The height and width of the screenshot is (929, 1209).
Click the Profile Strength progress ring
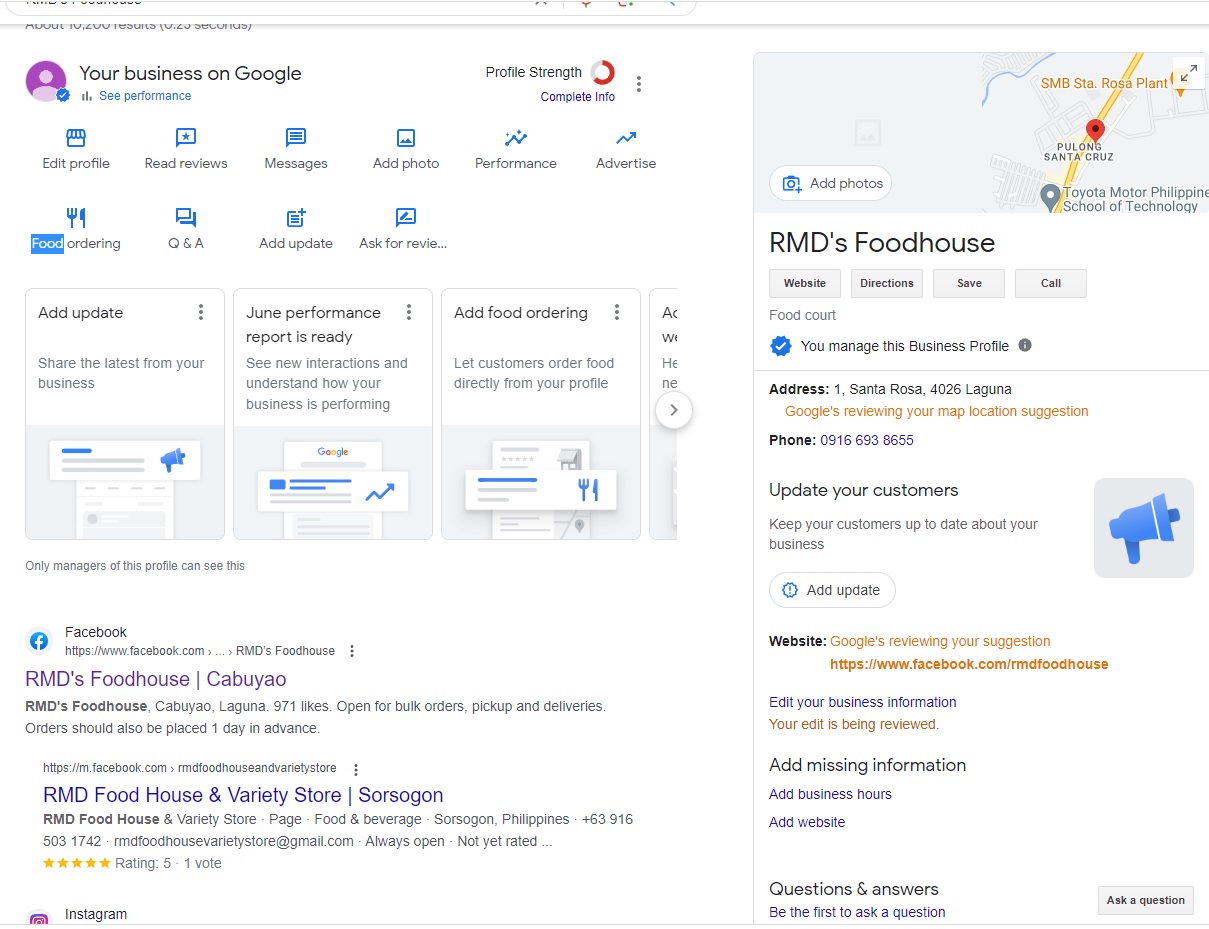coord(602,72)
